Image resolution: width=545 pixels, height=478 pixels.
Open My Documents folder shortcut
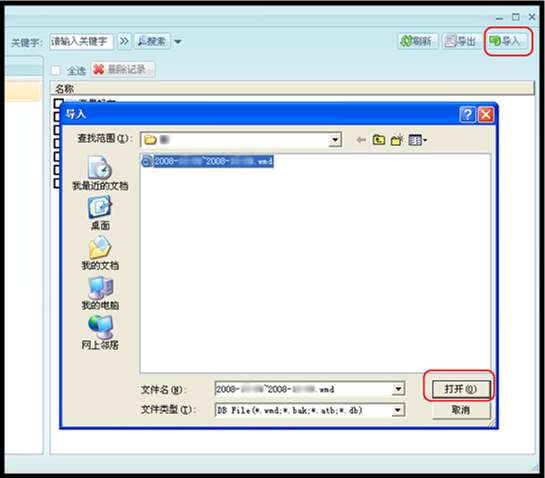click(100, 253)
